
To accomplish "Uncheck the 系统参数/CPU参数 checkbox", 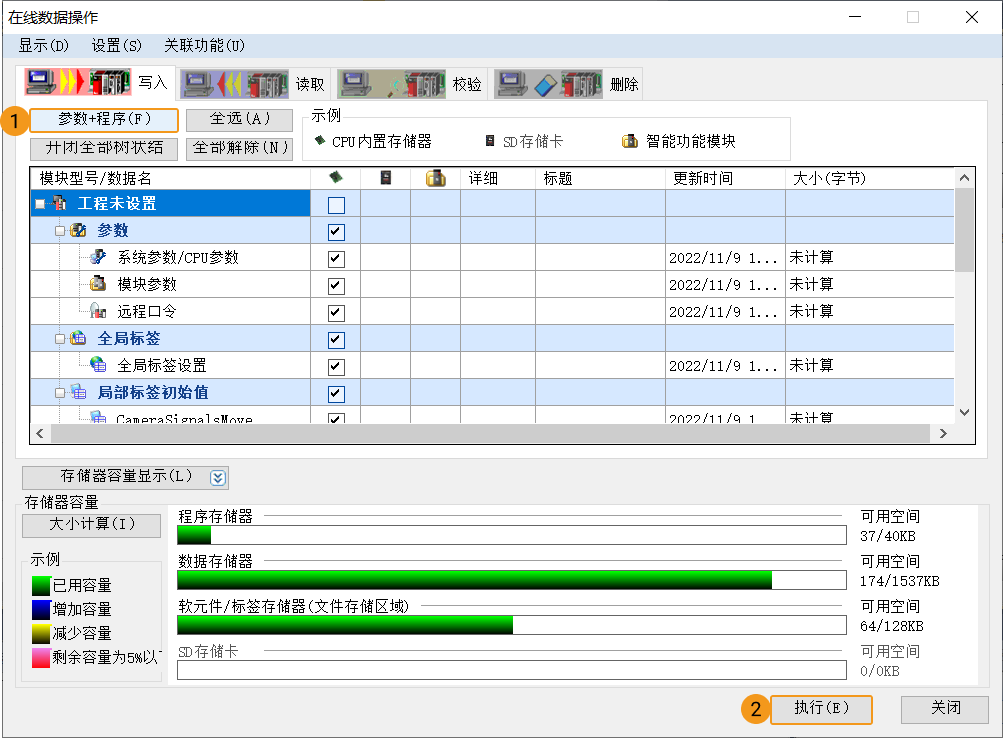I will (335, 257).
